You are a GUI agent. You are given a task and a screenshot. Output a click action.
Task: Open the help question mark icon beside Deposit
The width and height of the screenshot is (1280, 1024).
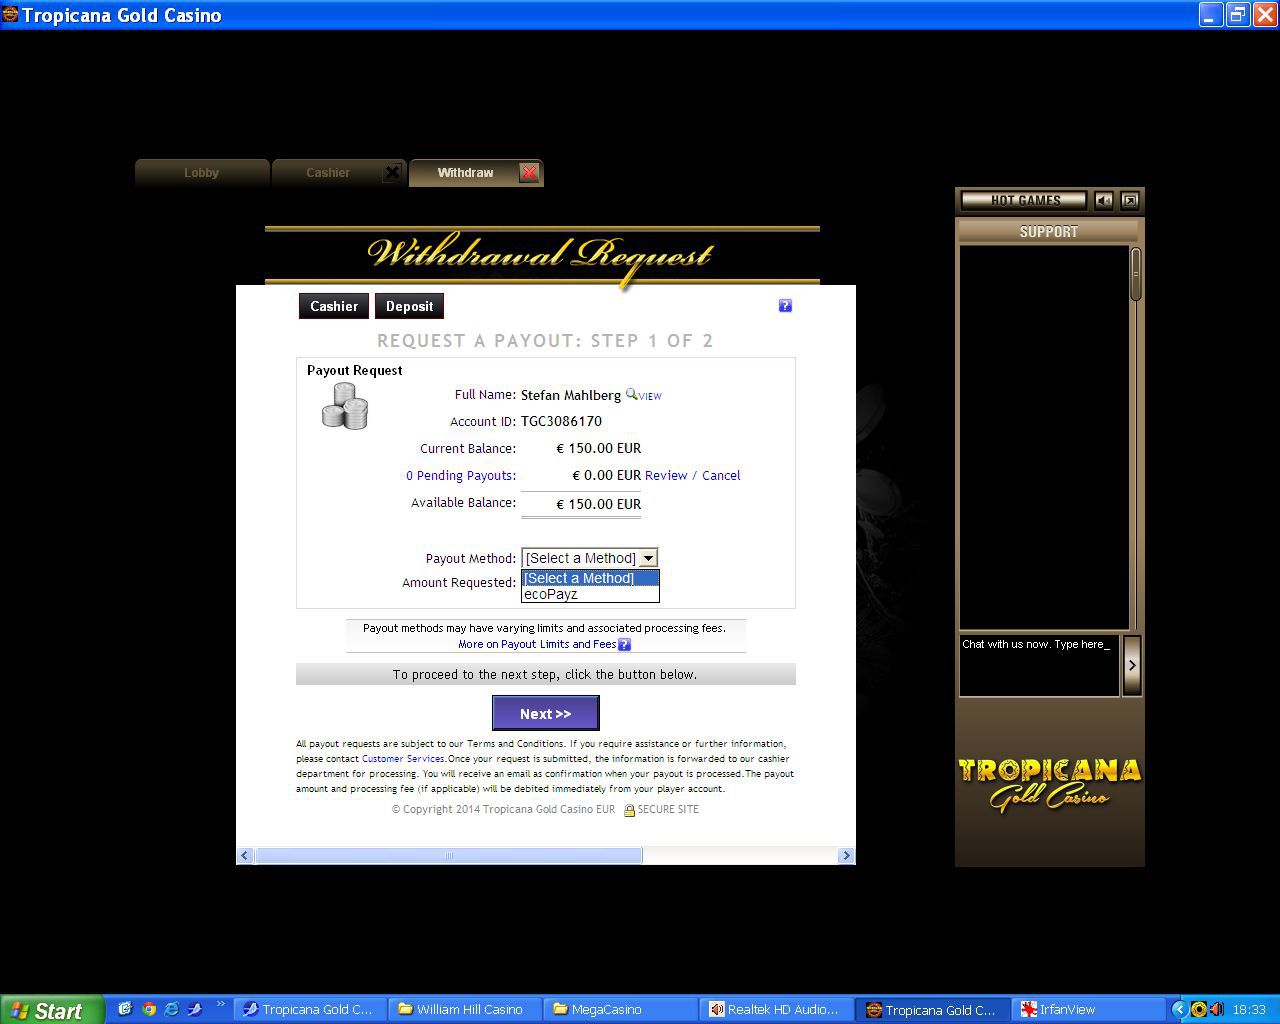[x=785, y=306]
